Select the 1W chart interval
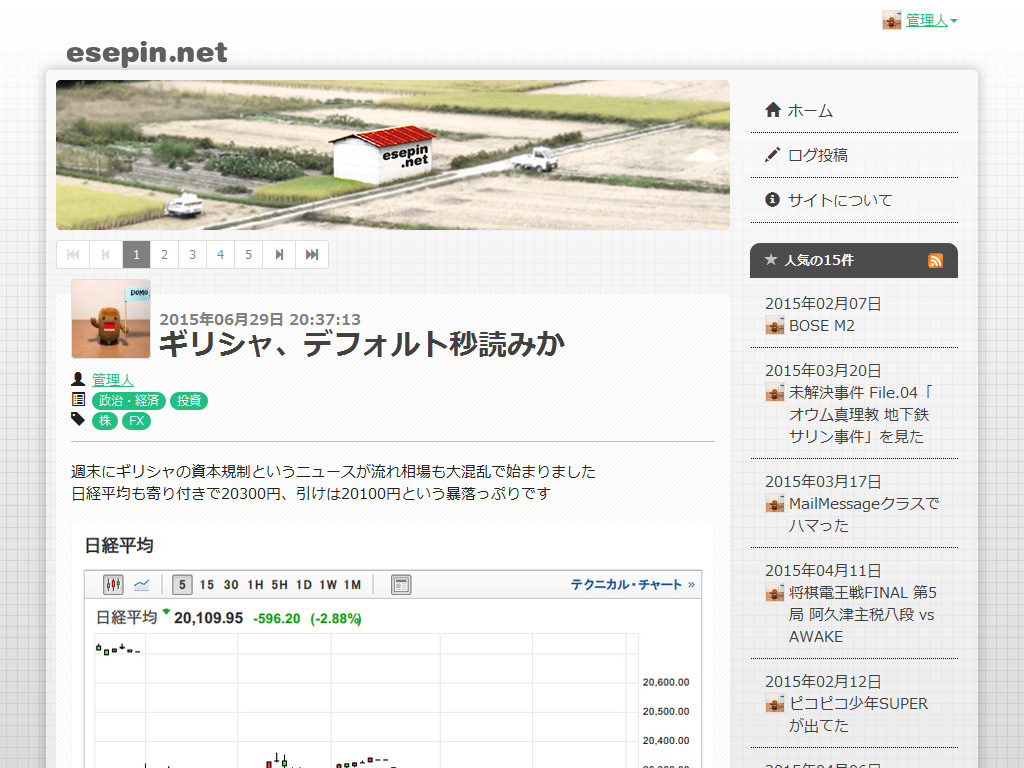 (328, 584)
